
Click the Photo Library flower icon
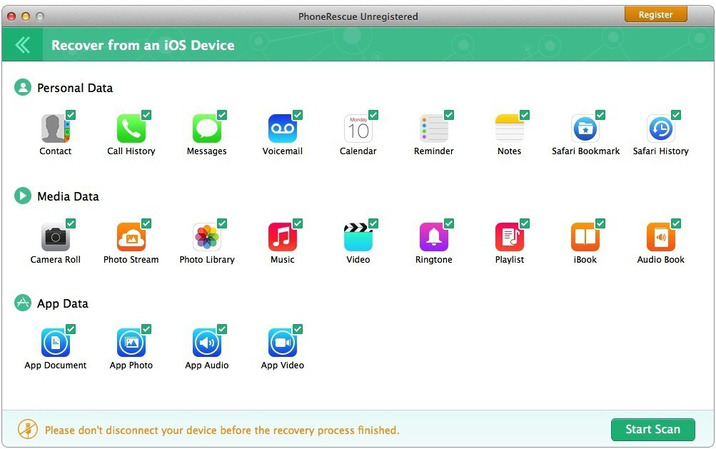pyautogui.click(x=206, y=237)
